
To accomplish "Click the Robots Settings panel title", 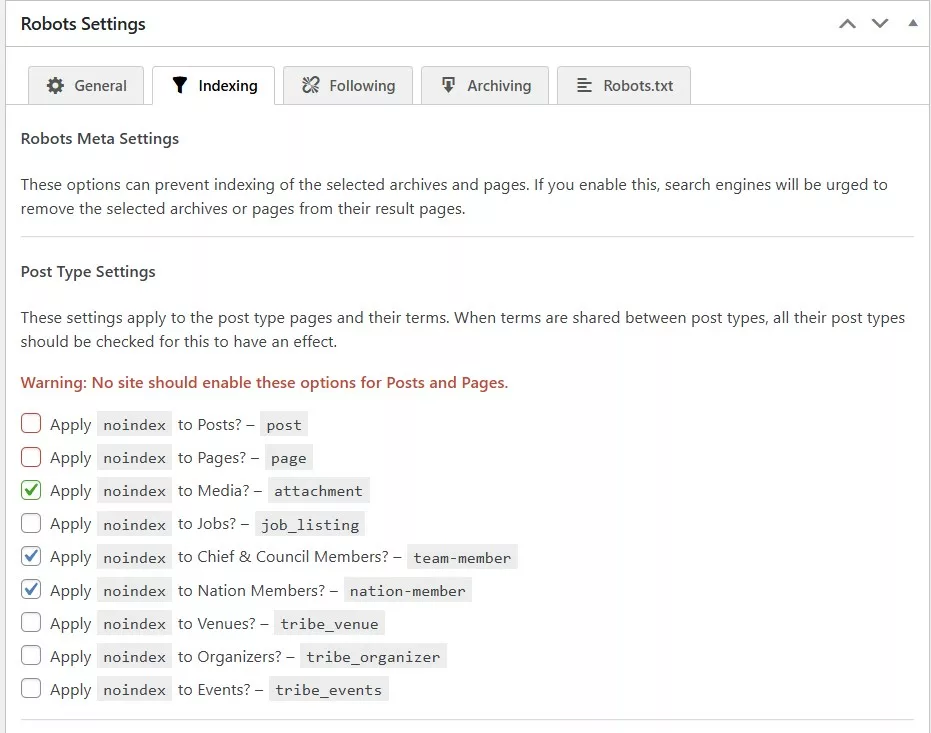I will pos(83,24).
